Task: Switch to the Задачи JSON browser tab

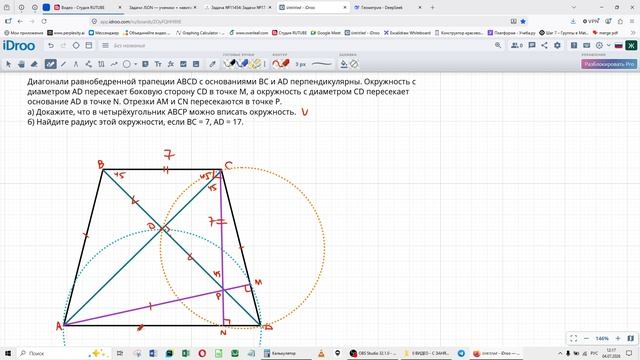Action: click(161, 7)
